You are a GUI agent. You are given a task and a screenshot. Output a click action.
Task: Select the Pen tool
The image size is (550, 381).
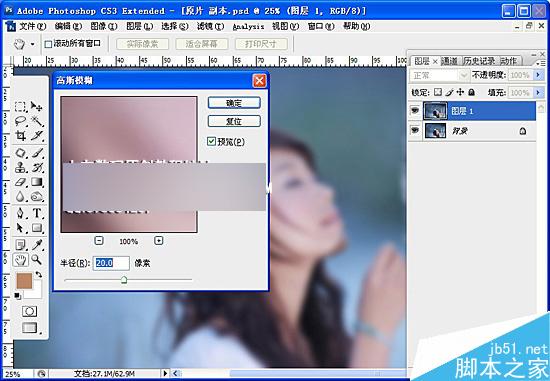tap(20, 213)
